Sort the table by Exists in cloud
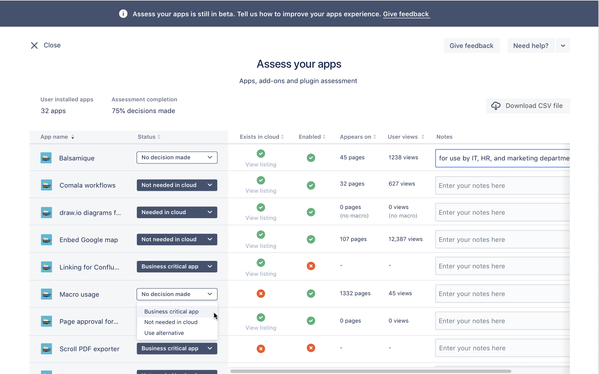The height and width of the screenshot is (374, 599). (x=262, y=137)
